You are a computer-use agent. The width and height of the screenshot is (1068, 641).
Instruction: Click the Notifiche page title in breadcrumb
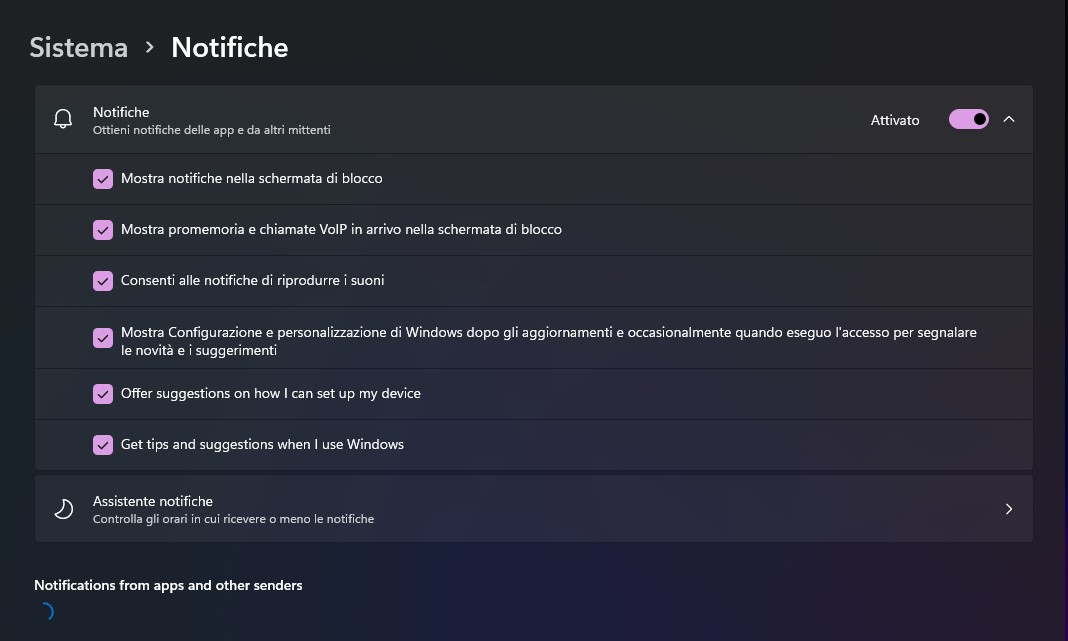tap(230, 47)
